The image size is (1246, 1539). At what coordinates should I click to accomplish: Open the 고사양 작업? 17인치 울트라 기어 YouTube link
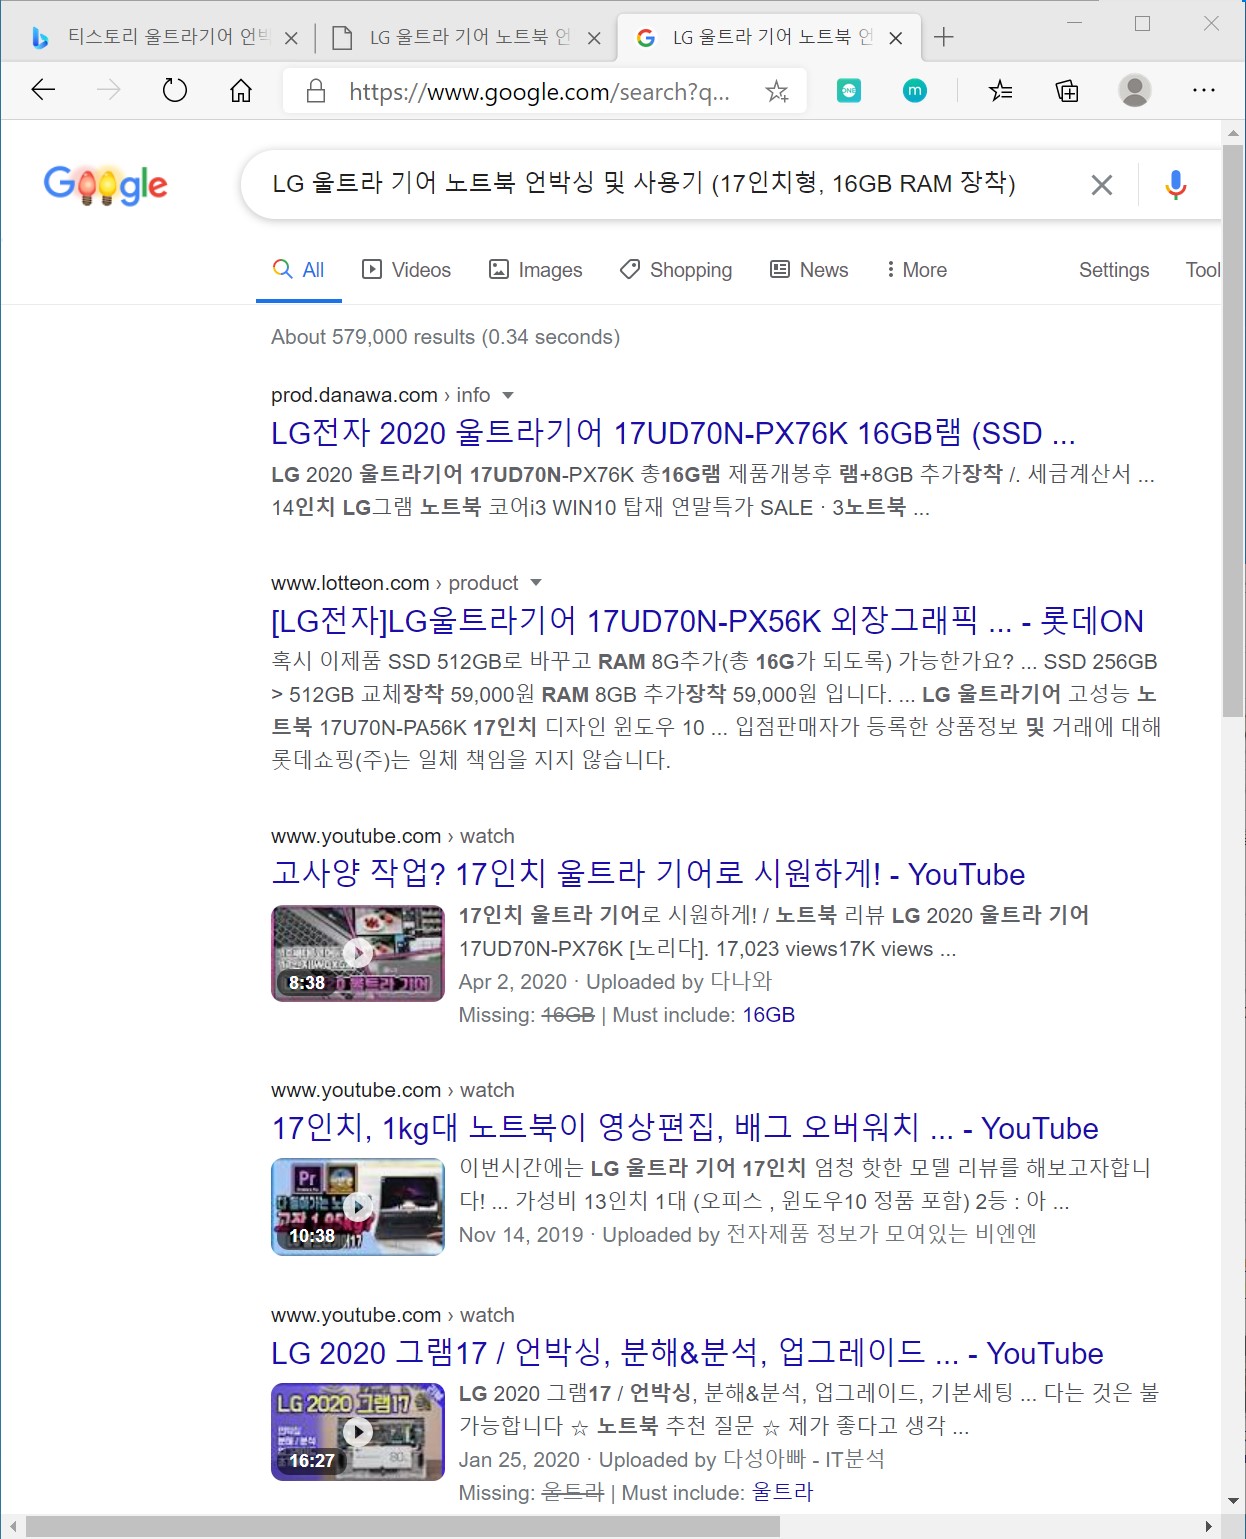648,874
